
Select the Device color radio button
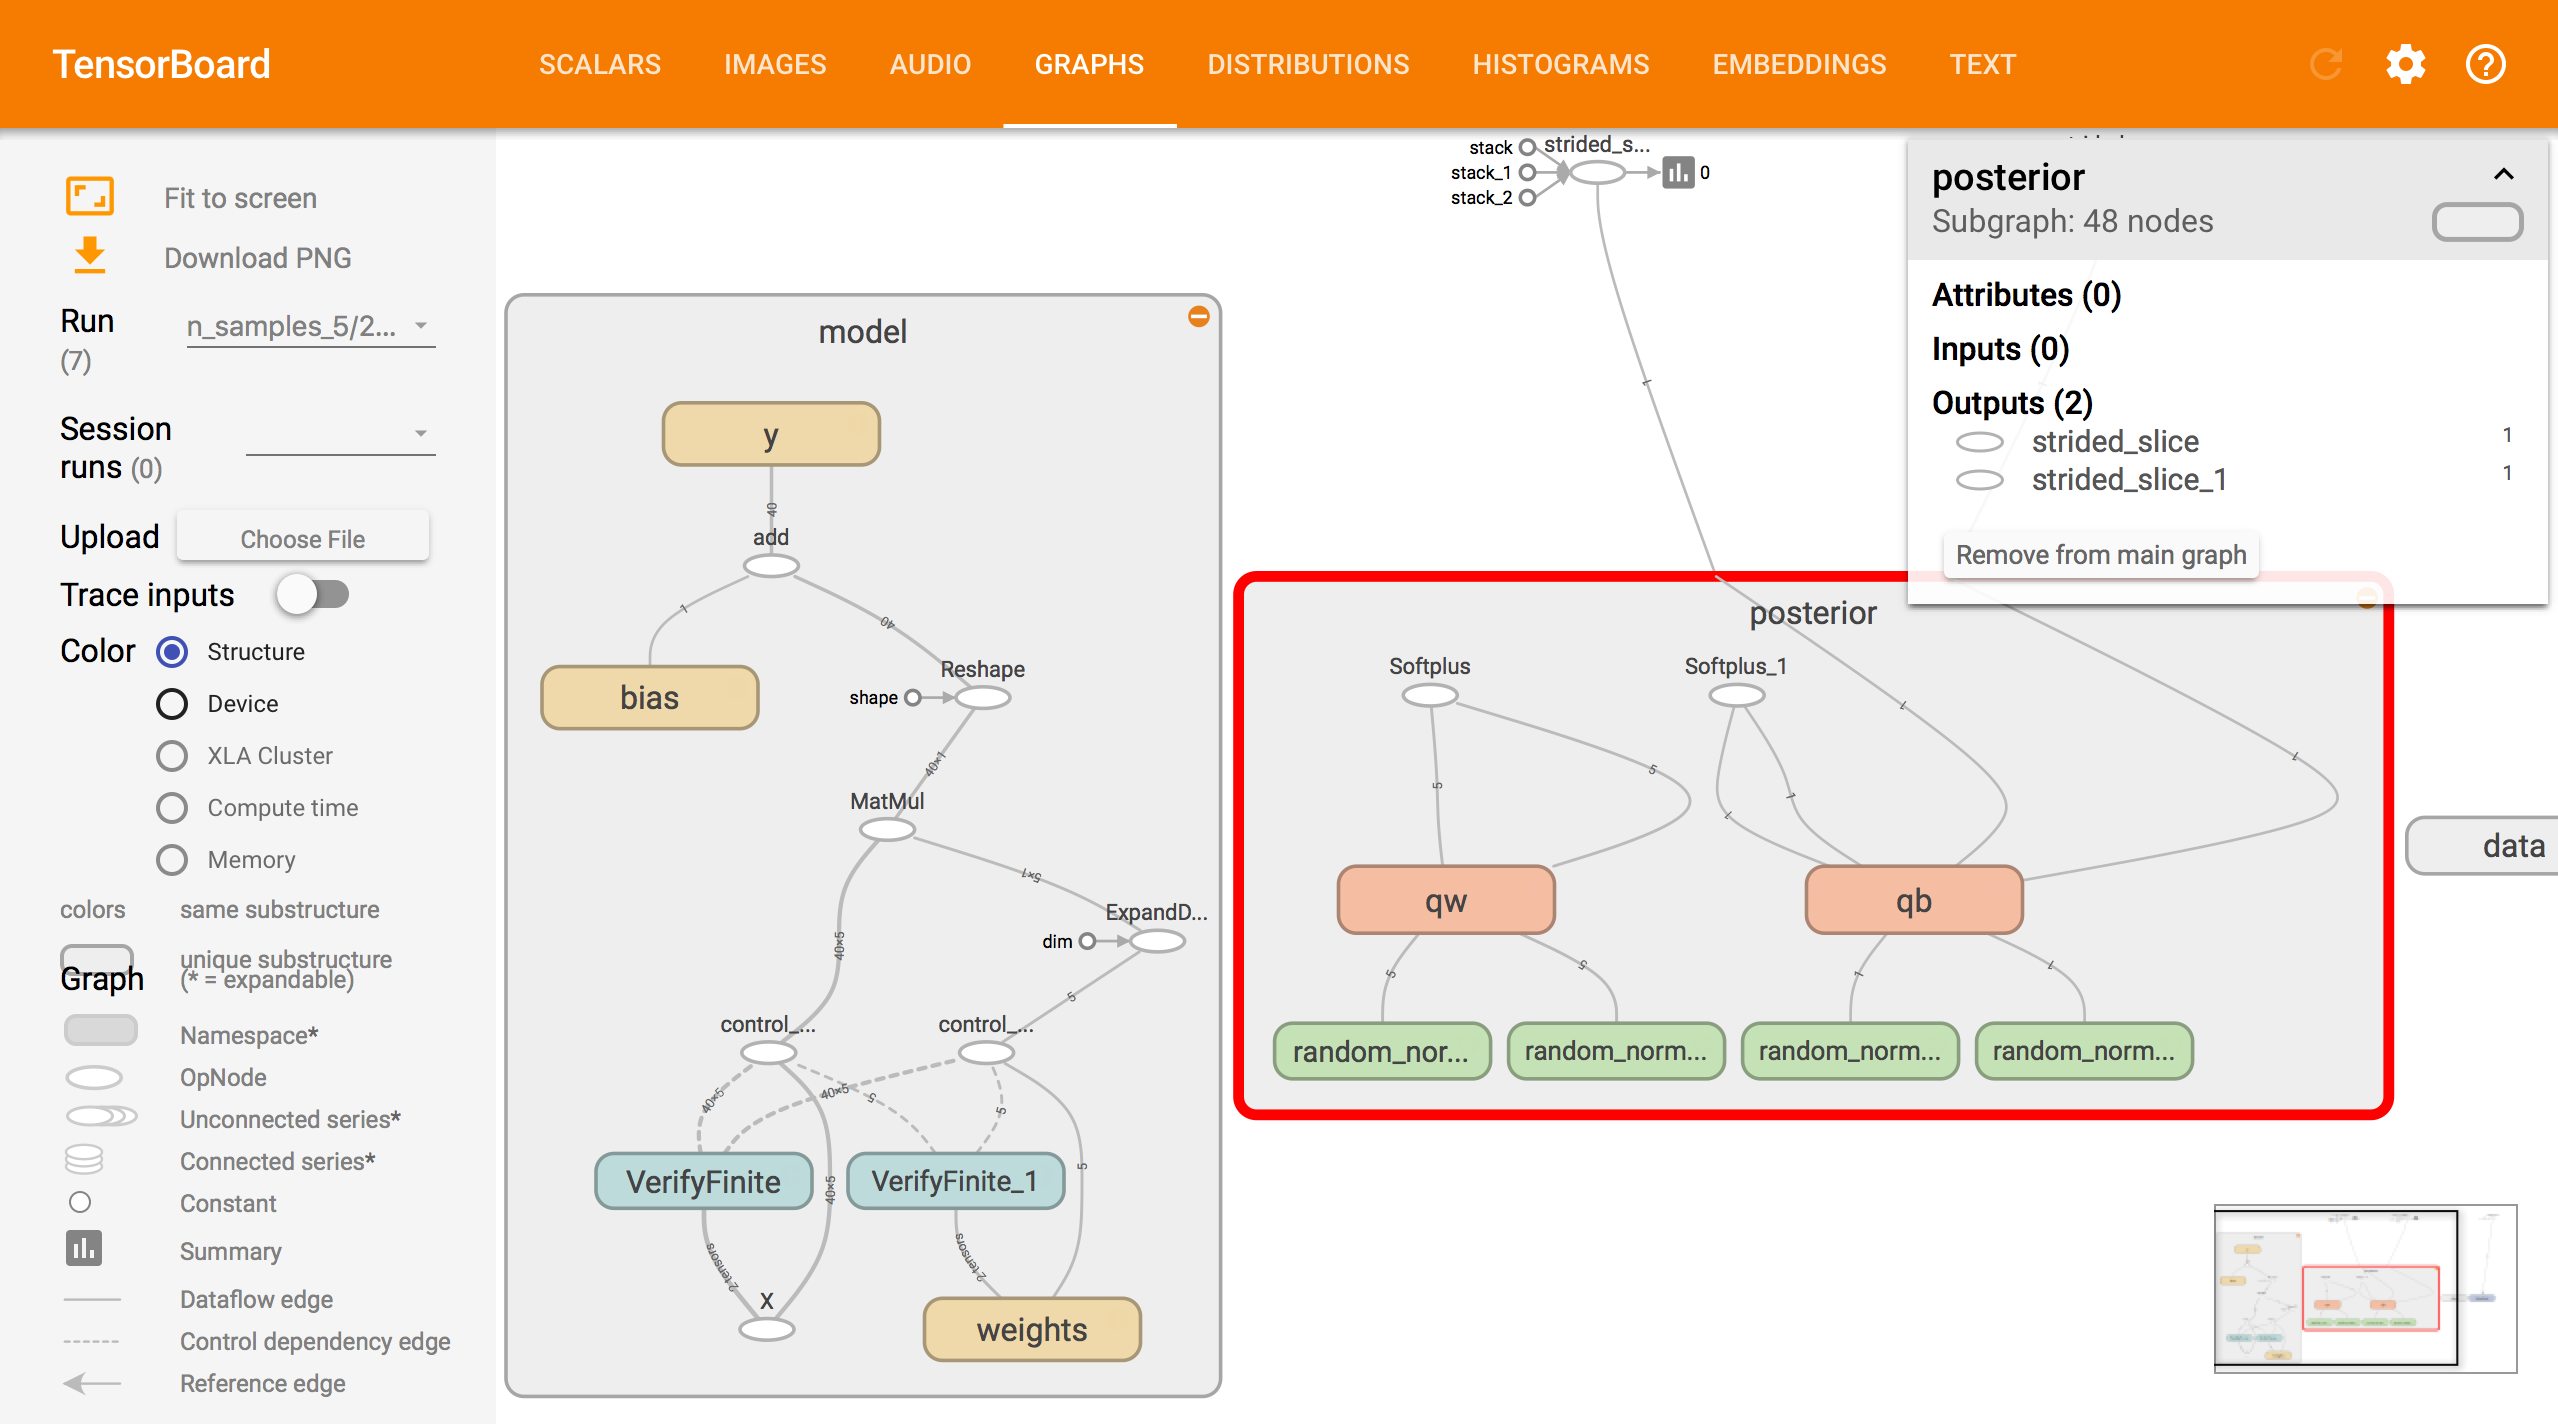[x=172, y=704]
